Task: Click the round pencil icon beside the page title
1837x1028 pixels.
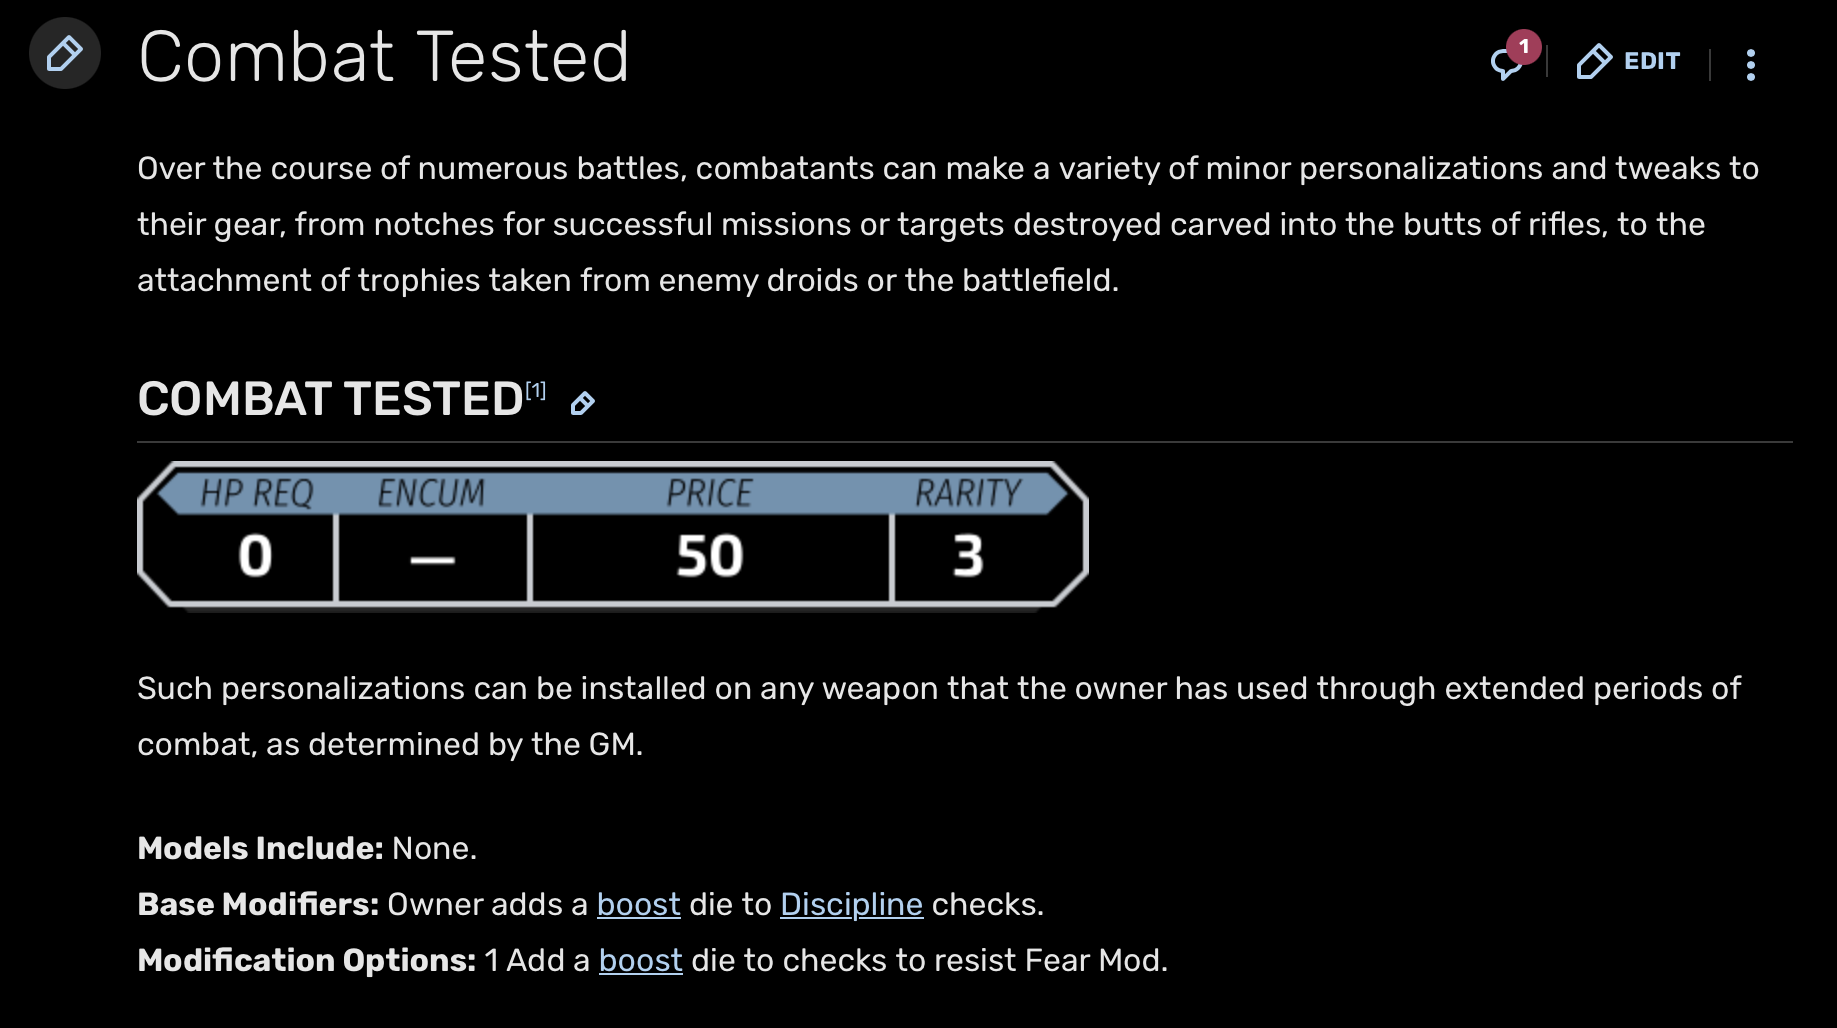Action: 65,54
